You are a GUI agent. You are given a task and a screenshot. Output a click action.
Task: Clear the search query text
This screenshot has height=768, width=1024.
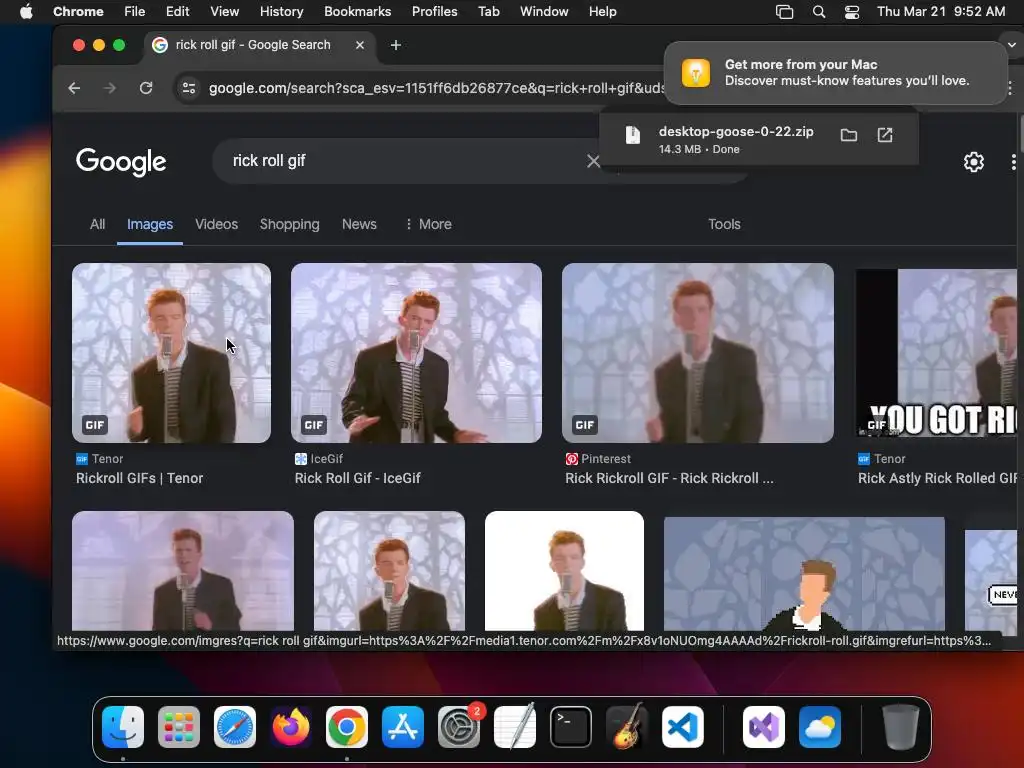pos(593,161)
